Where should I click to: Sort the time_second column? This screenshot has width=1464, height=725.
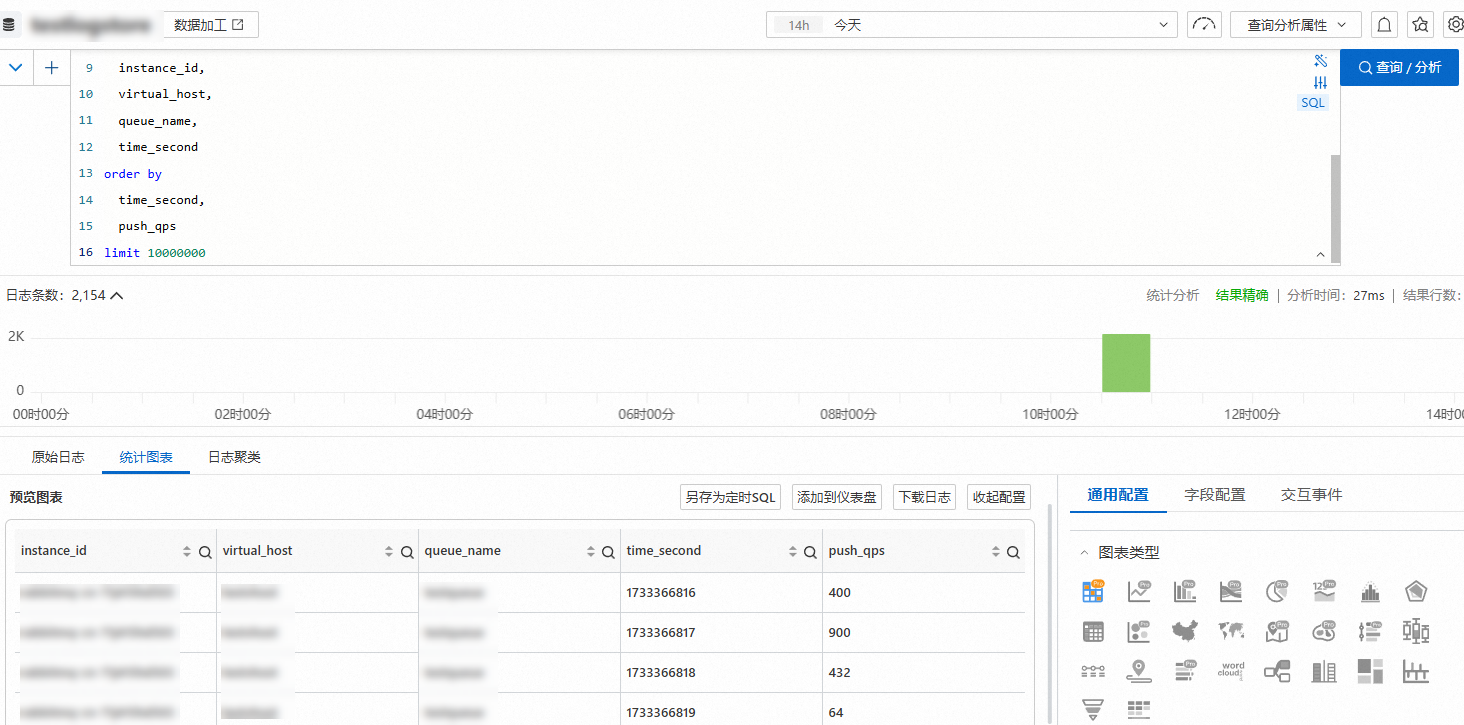point(793,552)
